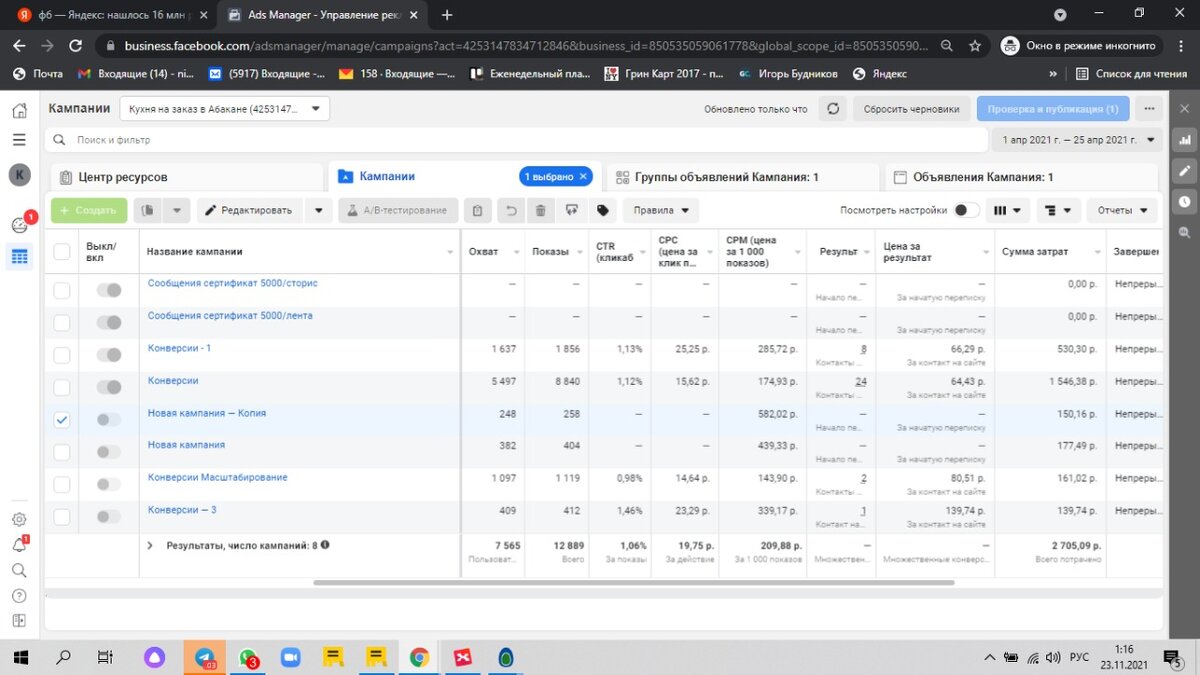The width and height of the screenshot is (1200, 675).
Task: Click the Telegram icon in taskbar
Action: coord(204,657)
